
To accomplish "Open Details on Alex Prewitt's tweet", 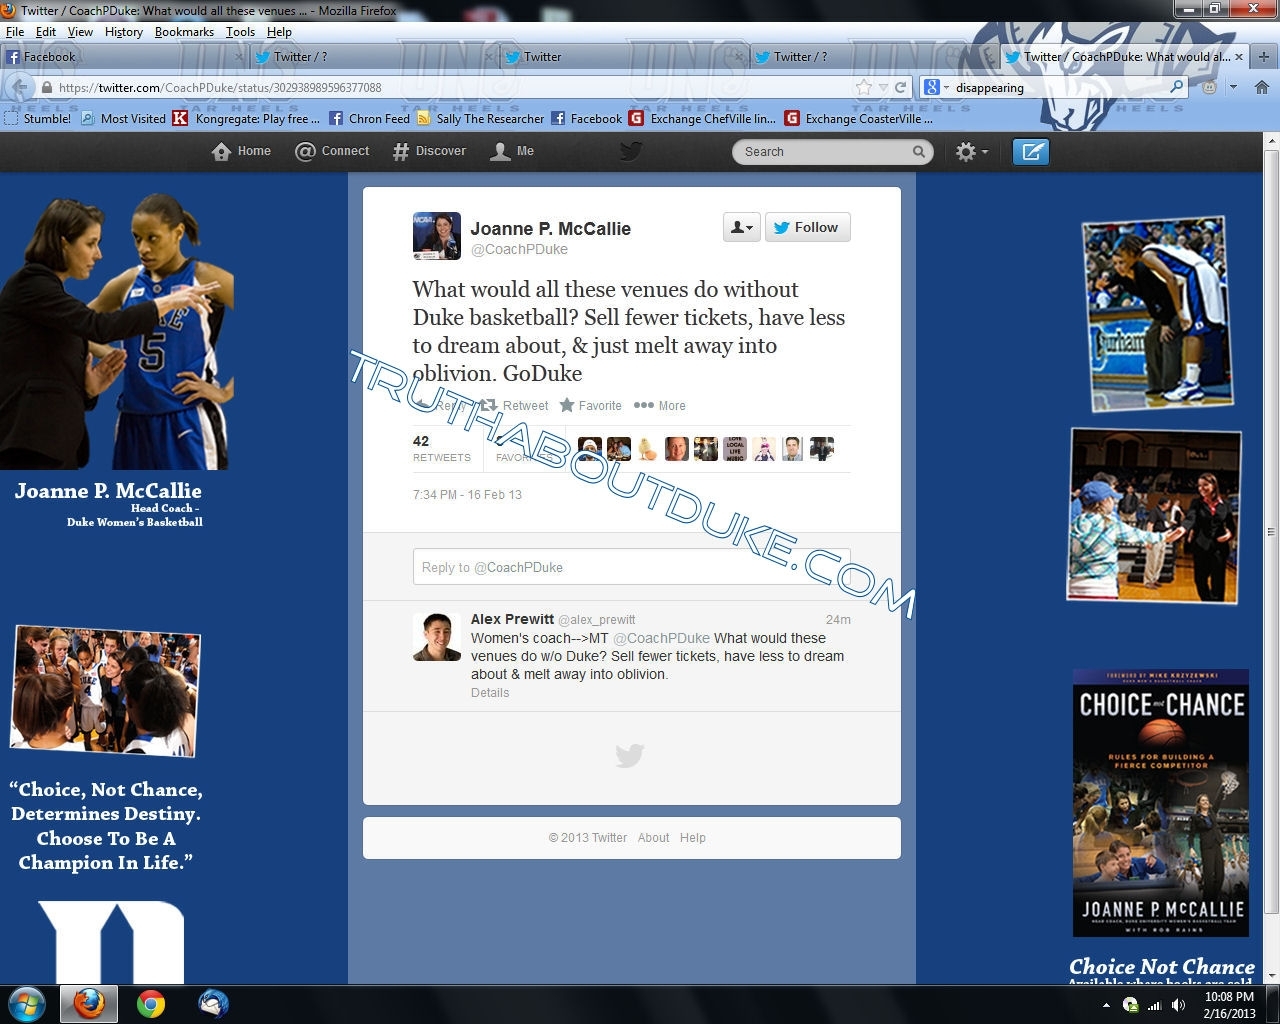I will coord(490,692).
